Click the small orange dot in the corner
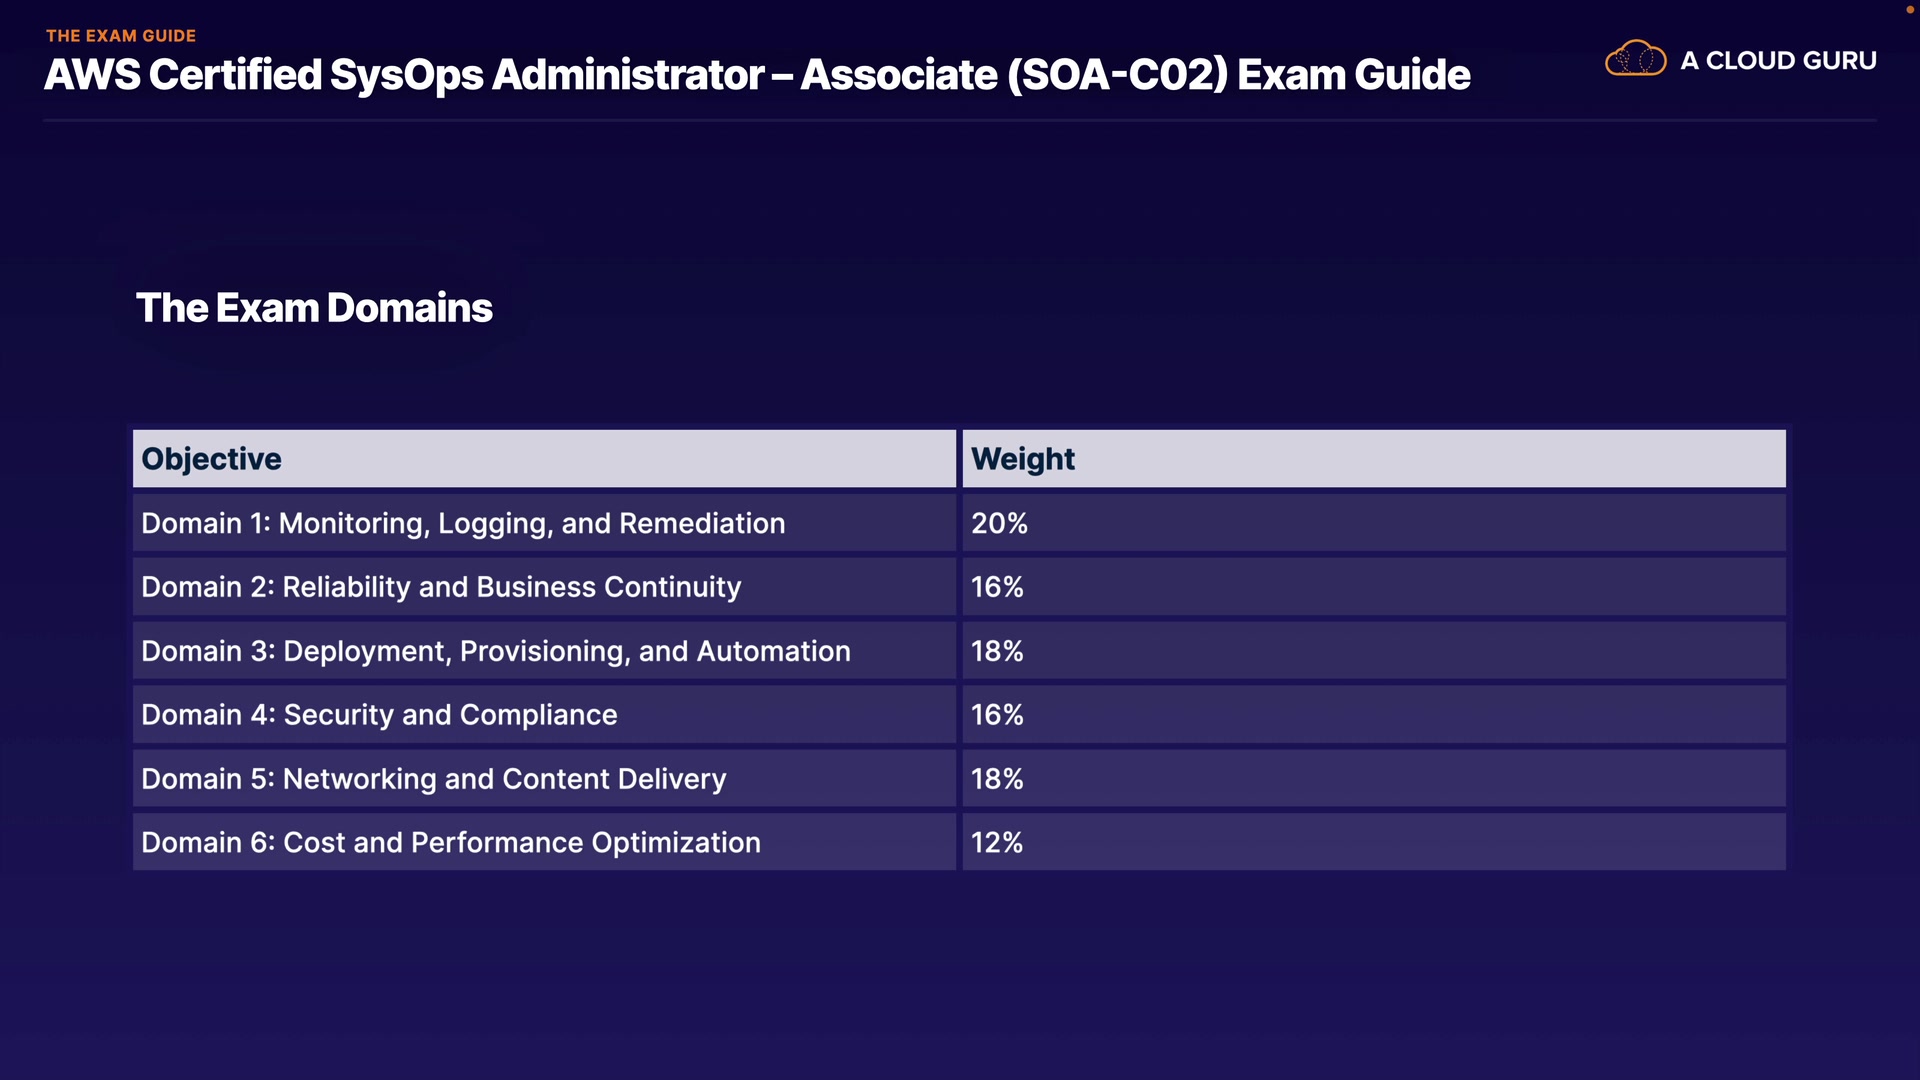Image resolution: width=1920 pixels, height=1080 pixels. tap(1909, 9)
